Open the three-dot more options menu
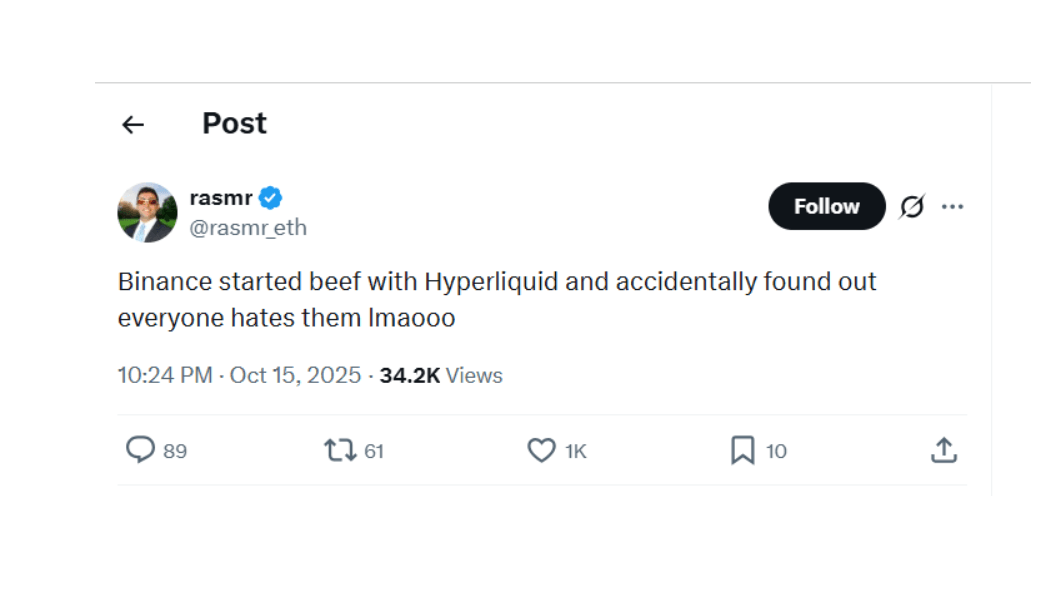This screenshot has width=1064, height=598. [x=952, y=207]
